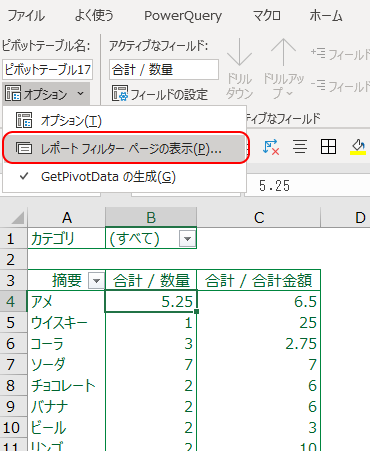370x451 pixels.
Task: Click the align lines icon
Action: (x=300, y=147)
